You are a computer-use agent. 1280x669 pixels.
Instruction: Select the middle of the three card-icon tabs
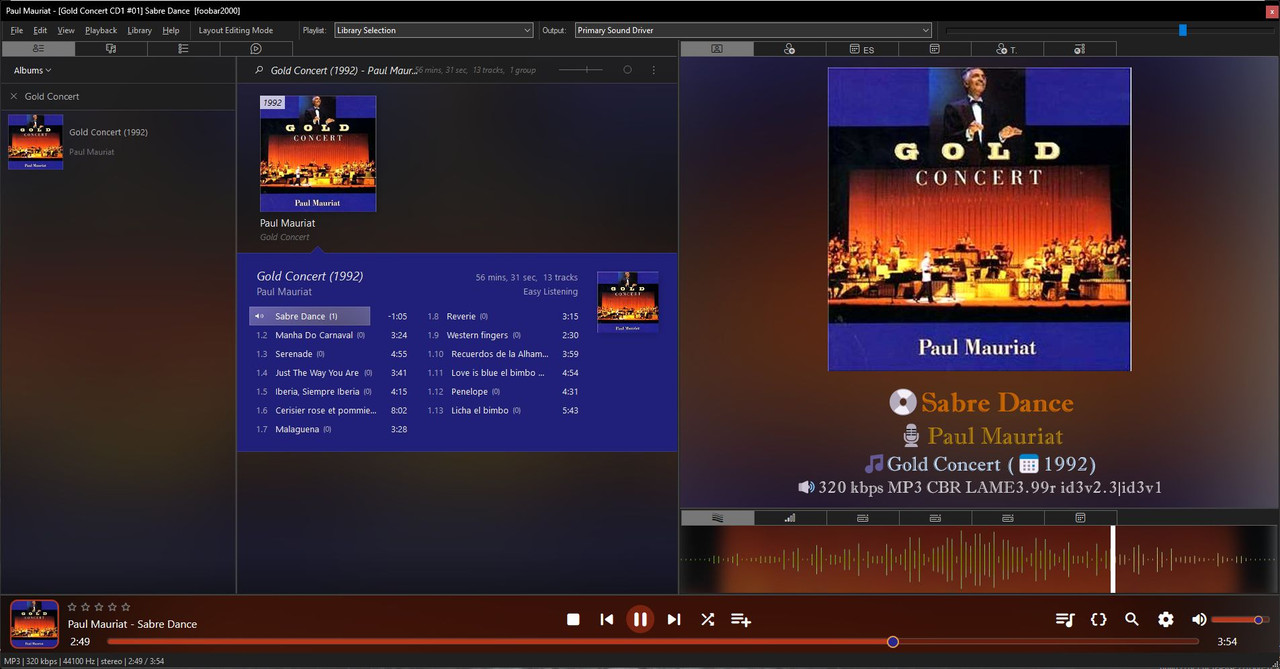pos(935,518)
